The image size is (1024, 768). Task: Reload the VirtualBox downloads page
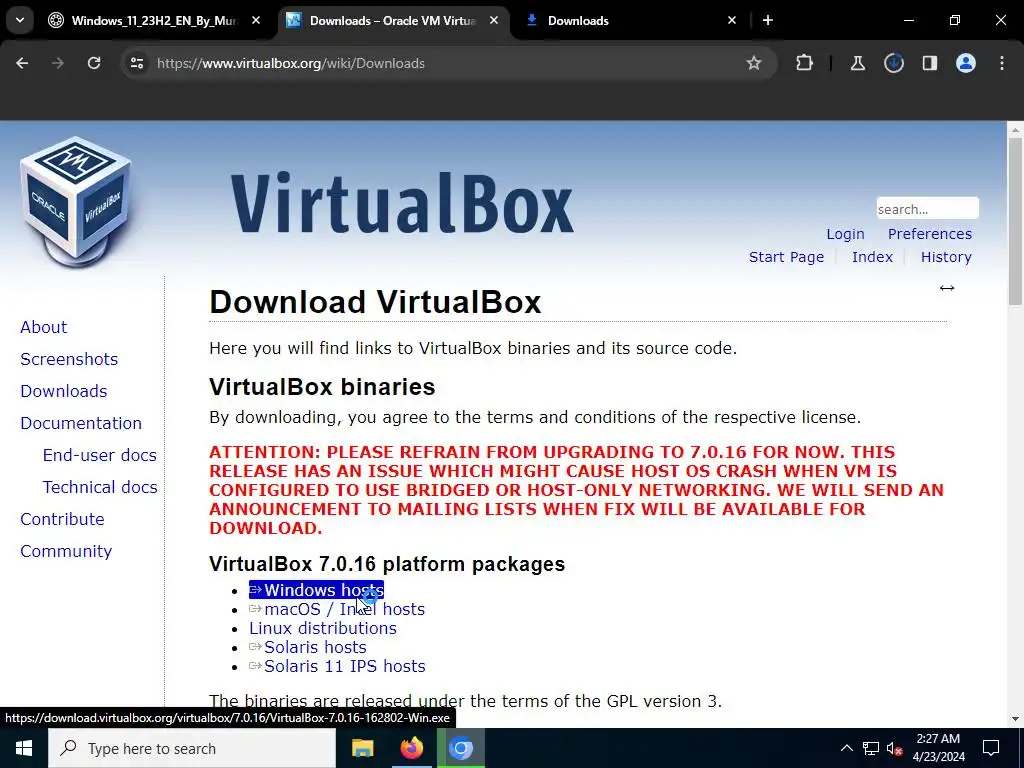tap(94, 63)
